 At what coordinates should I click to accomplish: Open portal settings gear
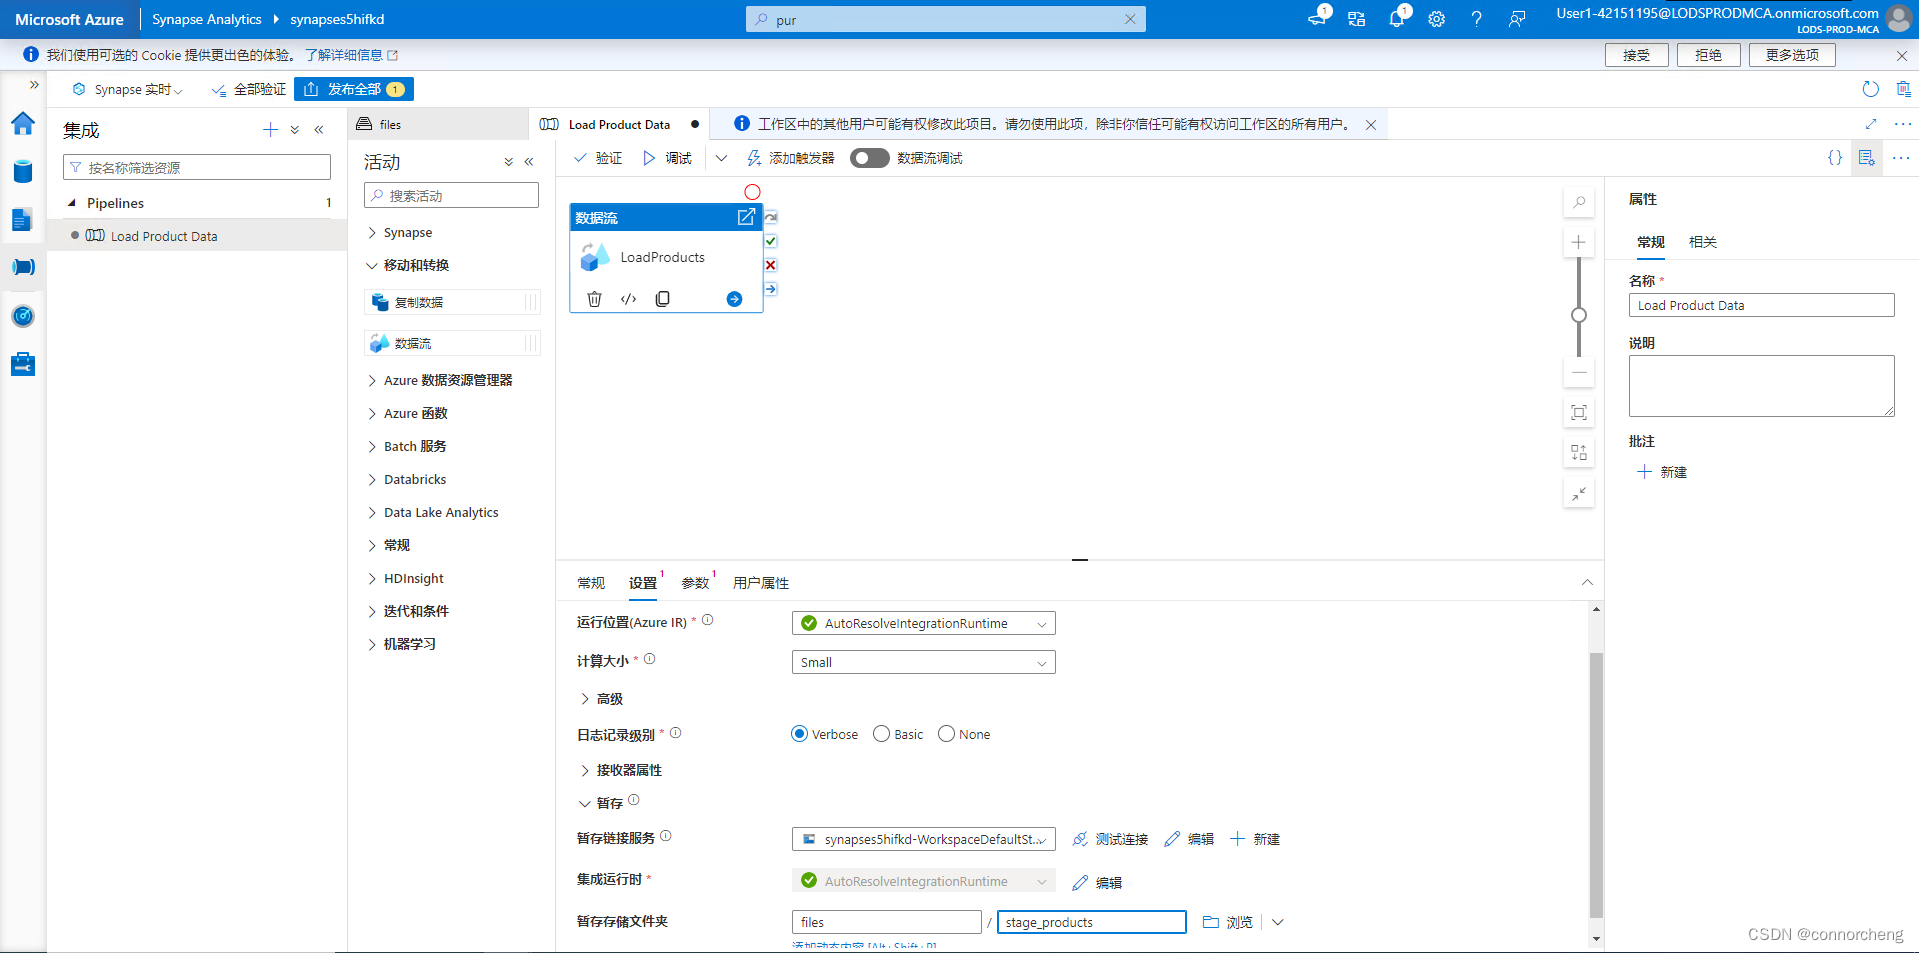1437,19
